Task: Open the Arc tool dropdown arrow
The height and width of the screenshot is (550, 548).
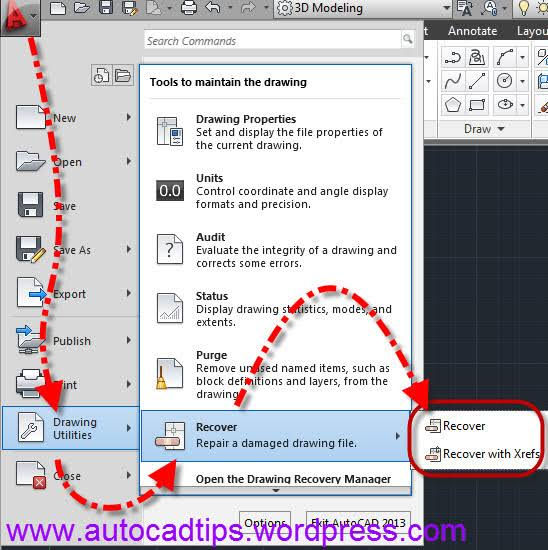Action: pos(522,57)
